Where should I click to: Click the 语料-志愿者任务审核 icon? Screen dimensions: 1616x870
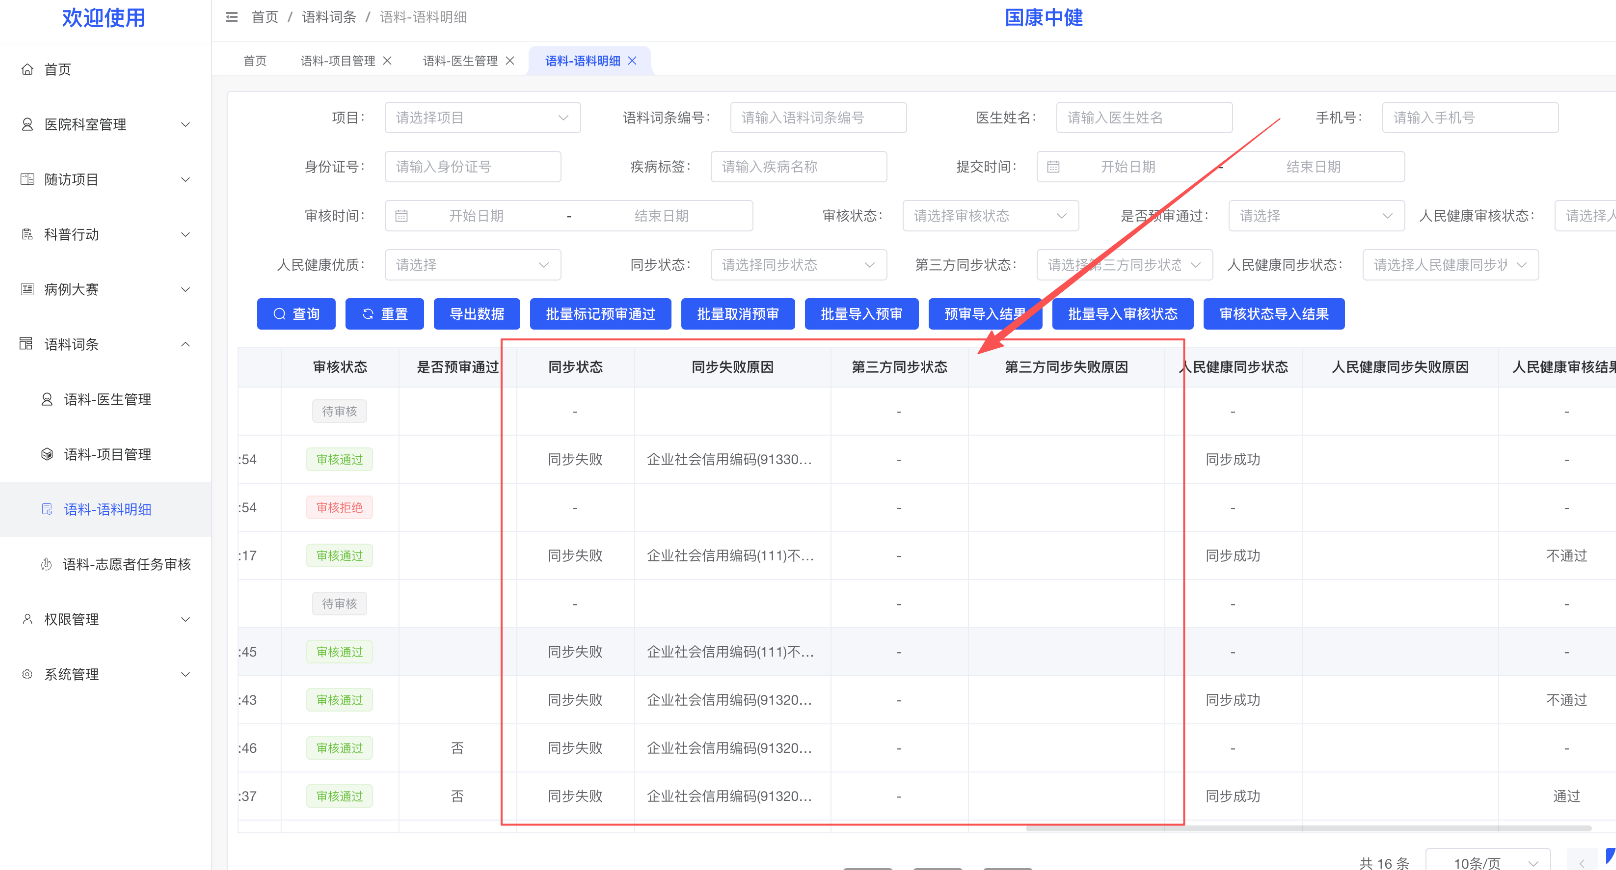point(47,564)
